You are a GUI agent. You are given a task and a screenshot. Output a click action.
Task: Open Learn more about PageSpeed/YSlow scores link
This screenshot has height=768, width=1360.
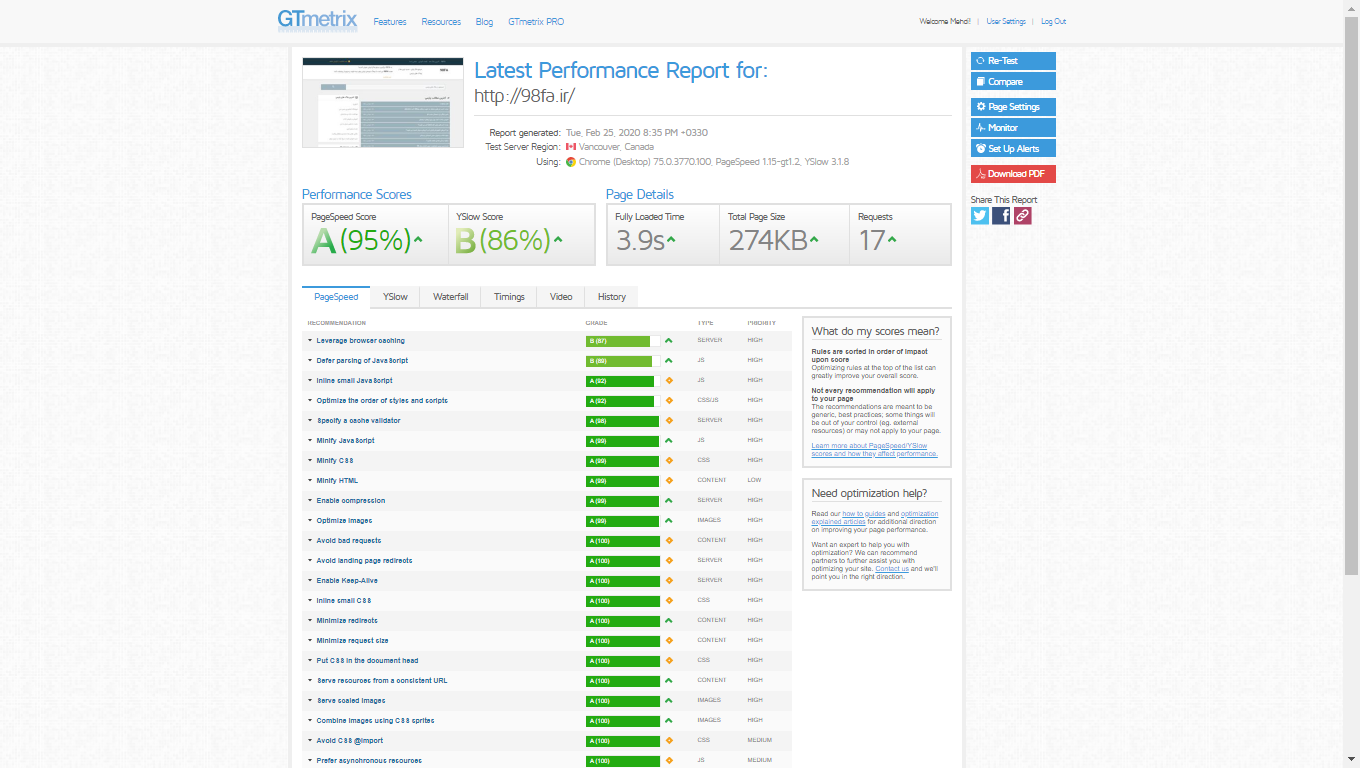(x=874, y=450)
